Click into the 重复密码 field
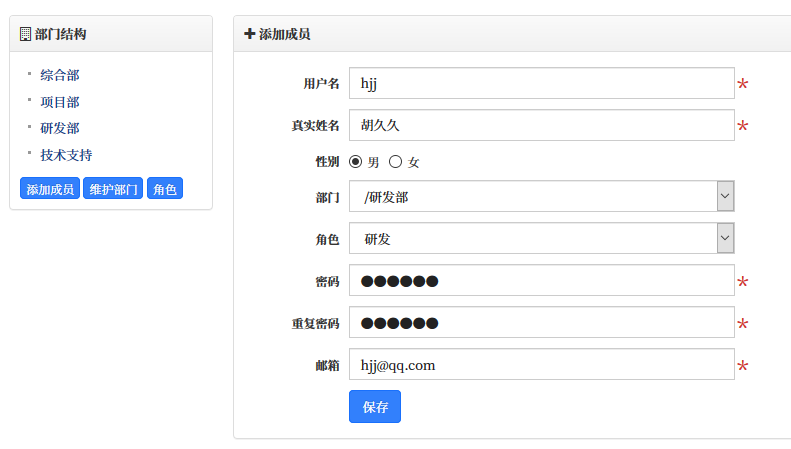 (541, 323)
